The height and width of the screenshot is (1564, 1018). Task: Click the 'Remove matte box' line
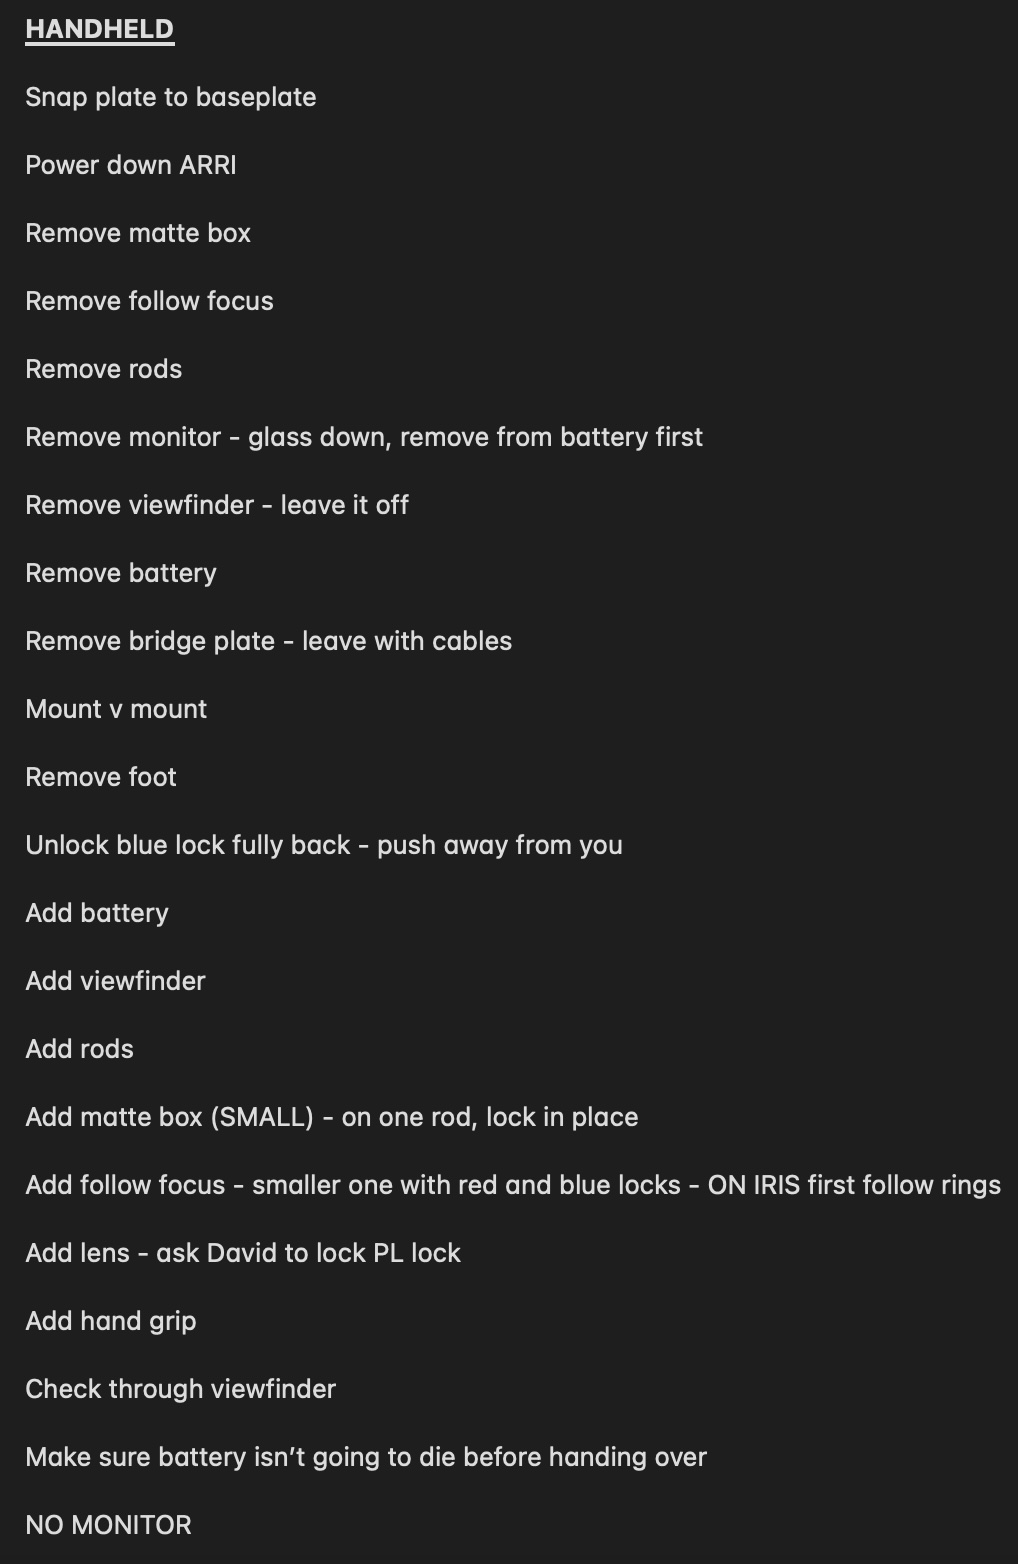pyautogui.click(x=138, y=233)
